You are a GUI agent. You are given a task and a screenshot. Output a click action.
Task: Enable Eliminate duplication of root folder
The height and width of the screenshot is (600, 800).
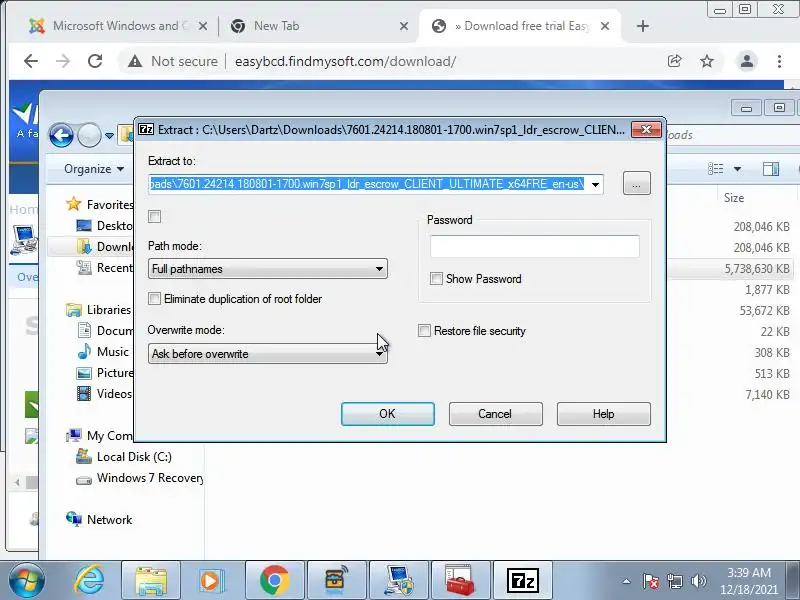click(154, 298)
